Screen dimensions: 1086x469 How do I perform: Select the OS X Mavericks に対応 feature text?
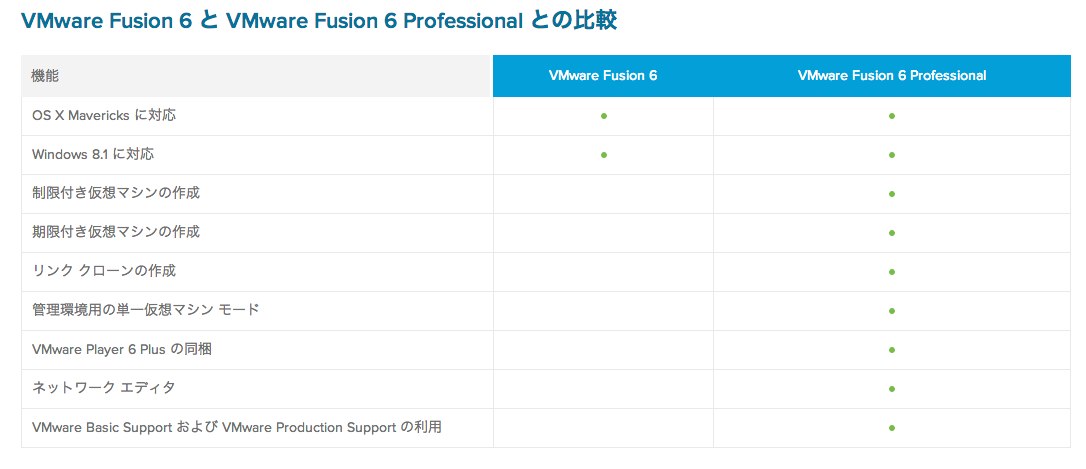(104, 115)
